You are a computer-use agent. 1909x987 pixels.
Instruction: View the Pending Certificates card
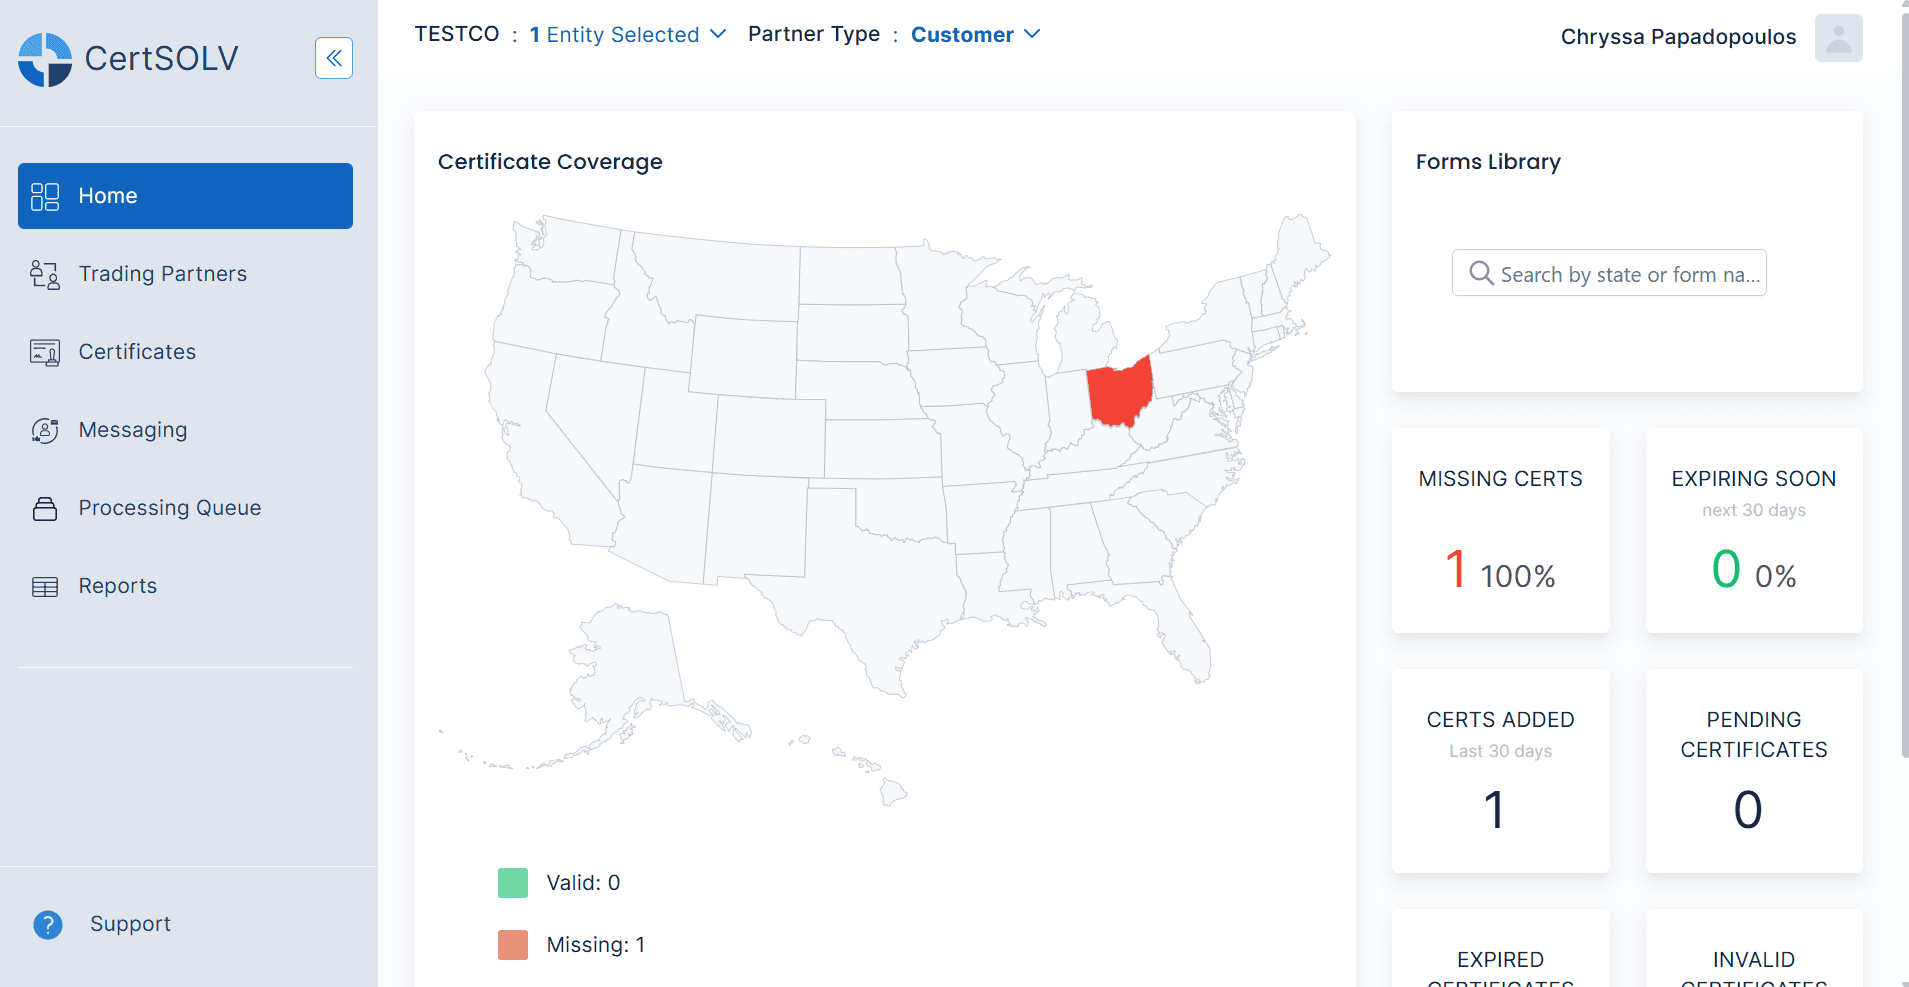click(1753, 771)
